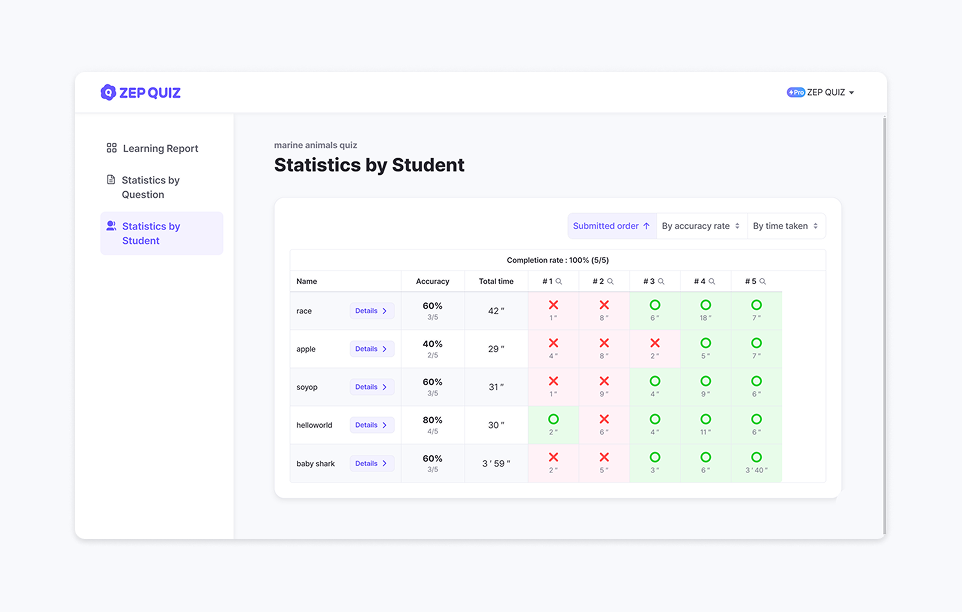Viewport: 962px width, 612px height.
Task: View Details for baby shark
Action: coord(371,464)
